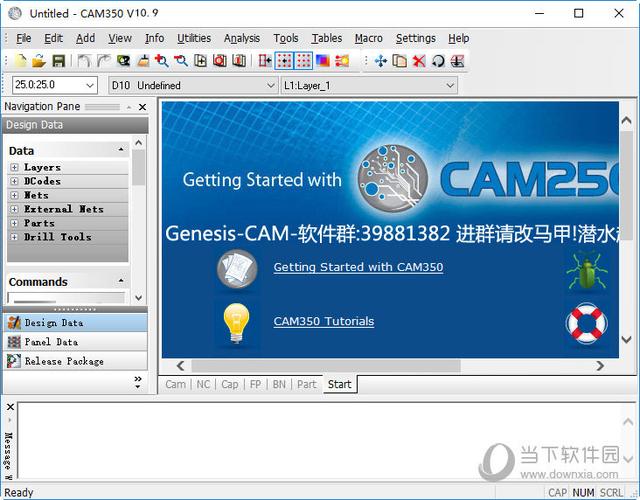640x500 pixels.
Task: Open the Tables menu
Action: click(327, 38)
